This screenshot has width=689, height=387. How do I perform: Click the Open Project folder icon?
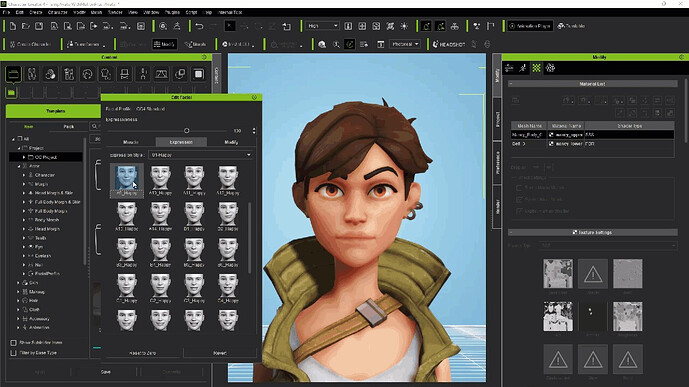[25, 26]
